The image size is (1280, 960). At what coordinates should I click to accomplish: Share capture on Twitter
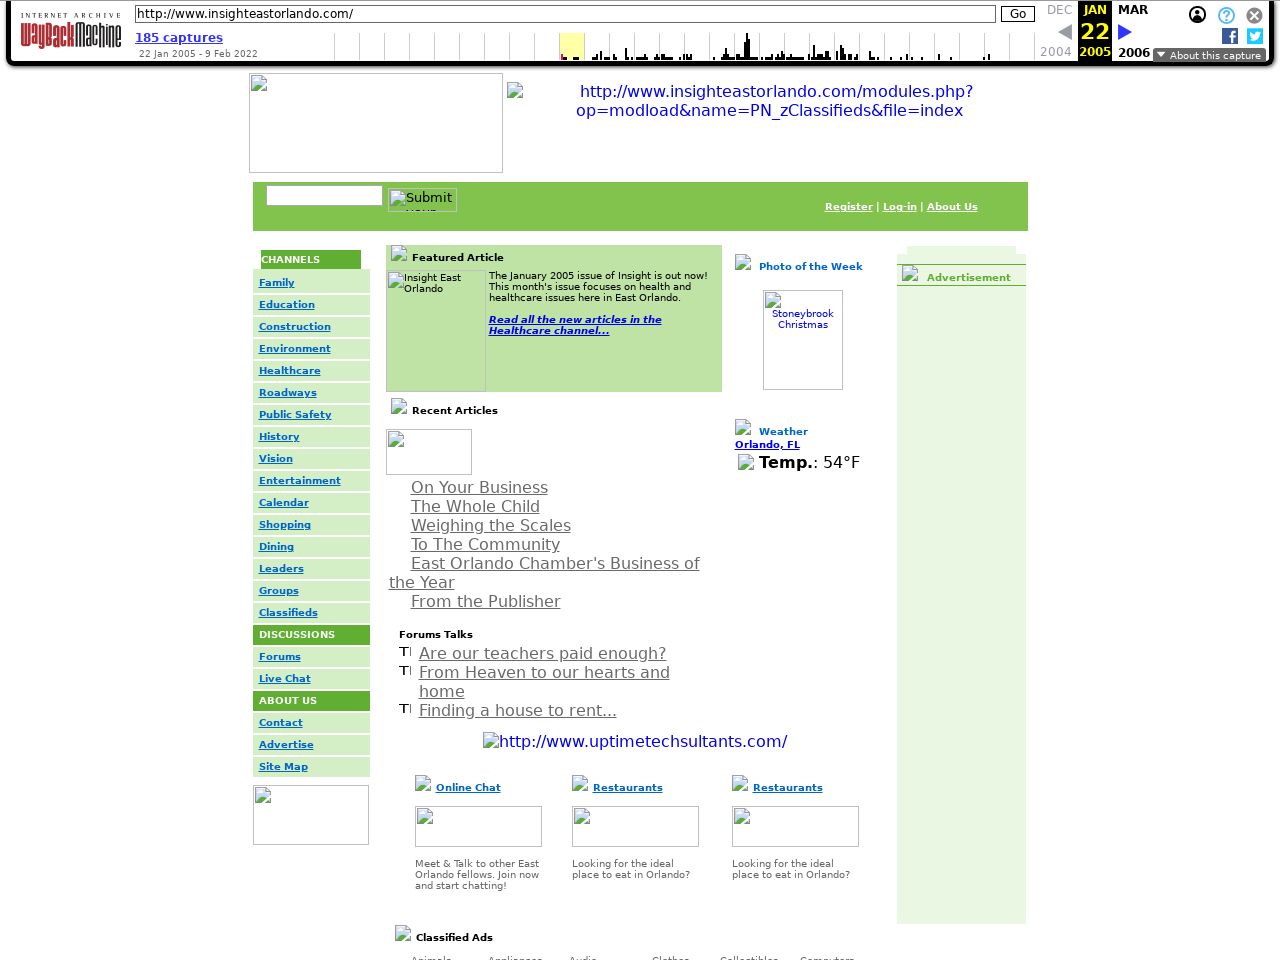pos(1255,36)
